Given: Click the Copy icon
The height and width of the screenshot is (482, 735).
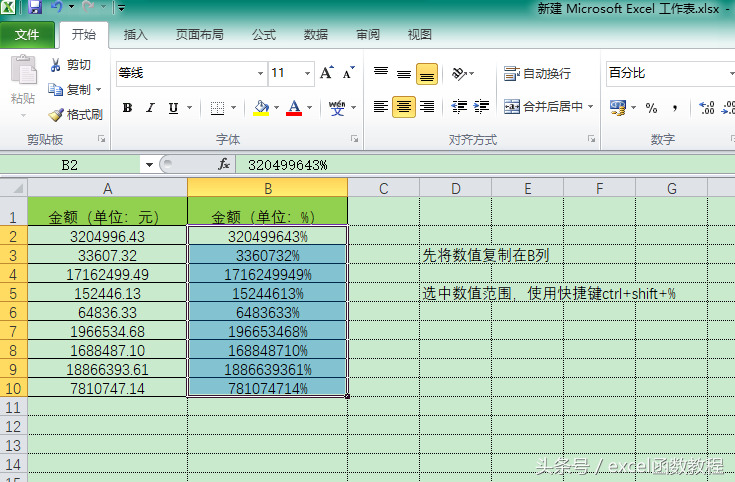Looking at the screenshot, I should coord(55,89).
